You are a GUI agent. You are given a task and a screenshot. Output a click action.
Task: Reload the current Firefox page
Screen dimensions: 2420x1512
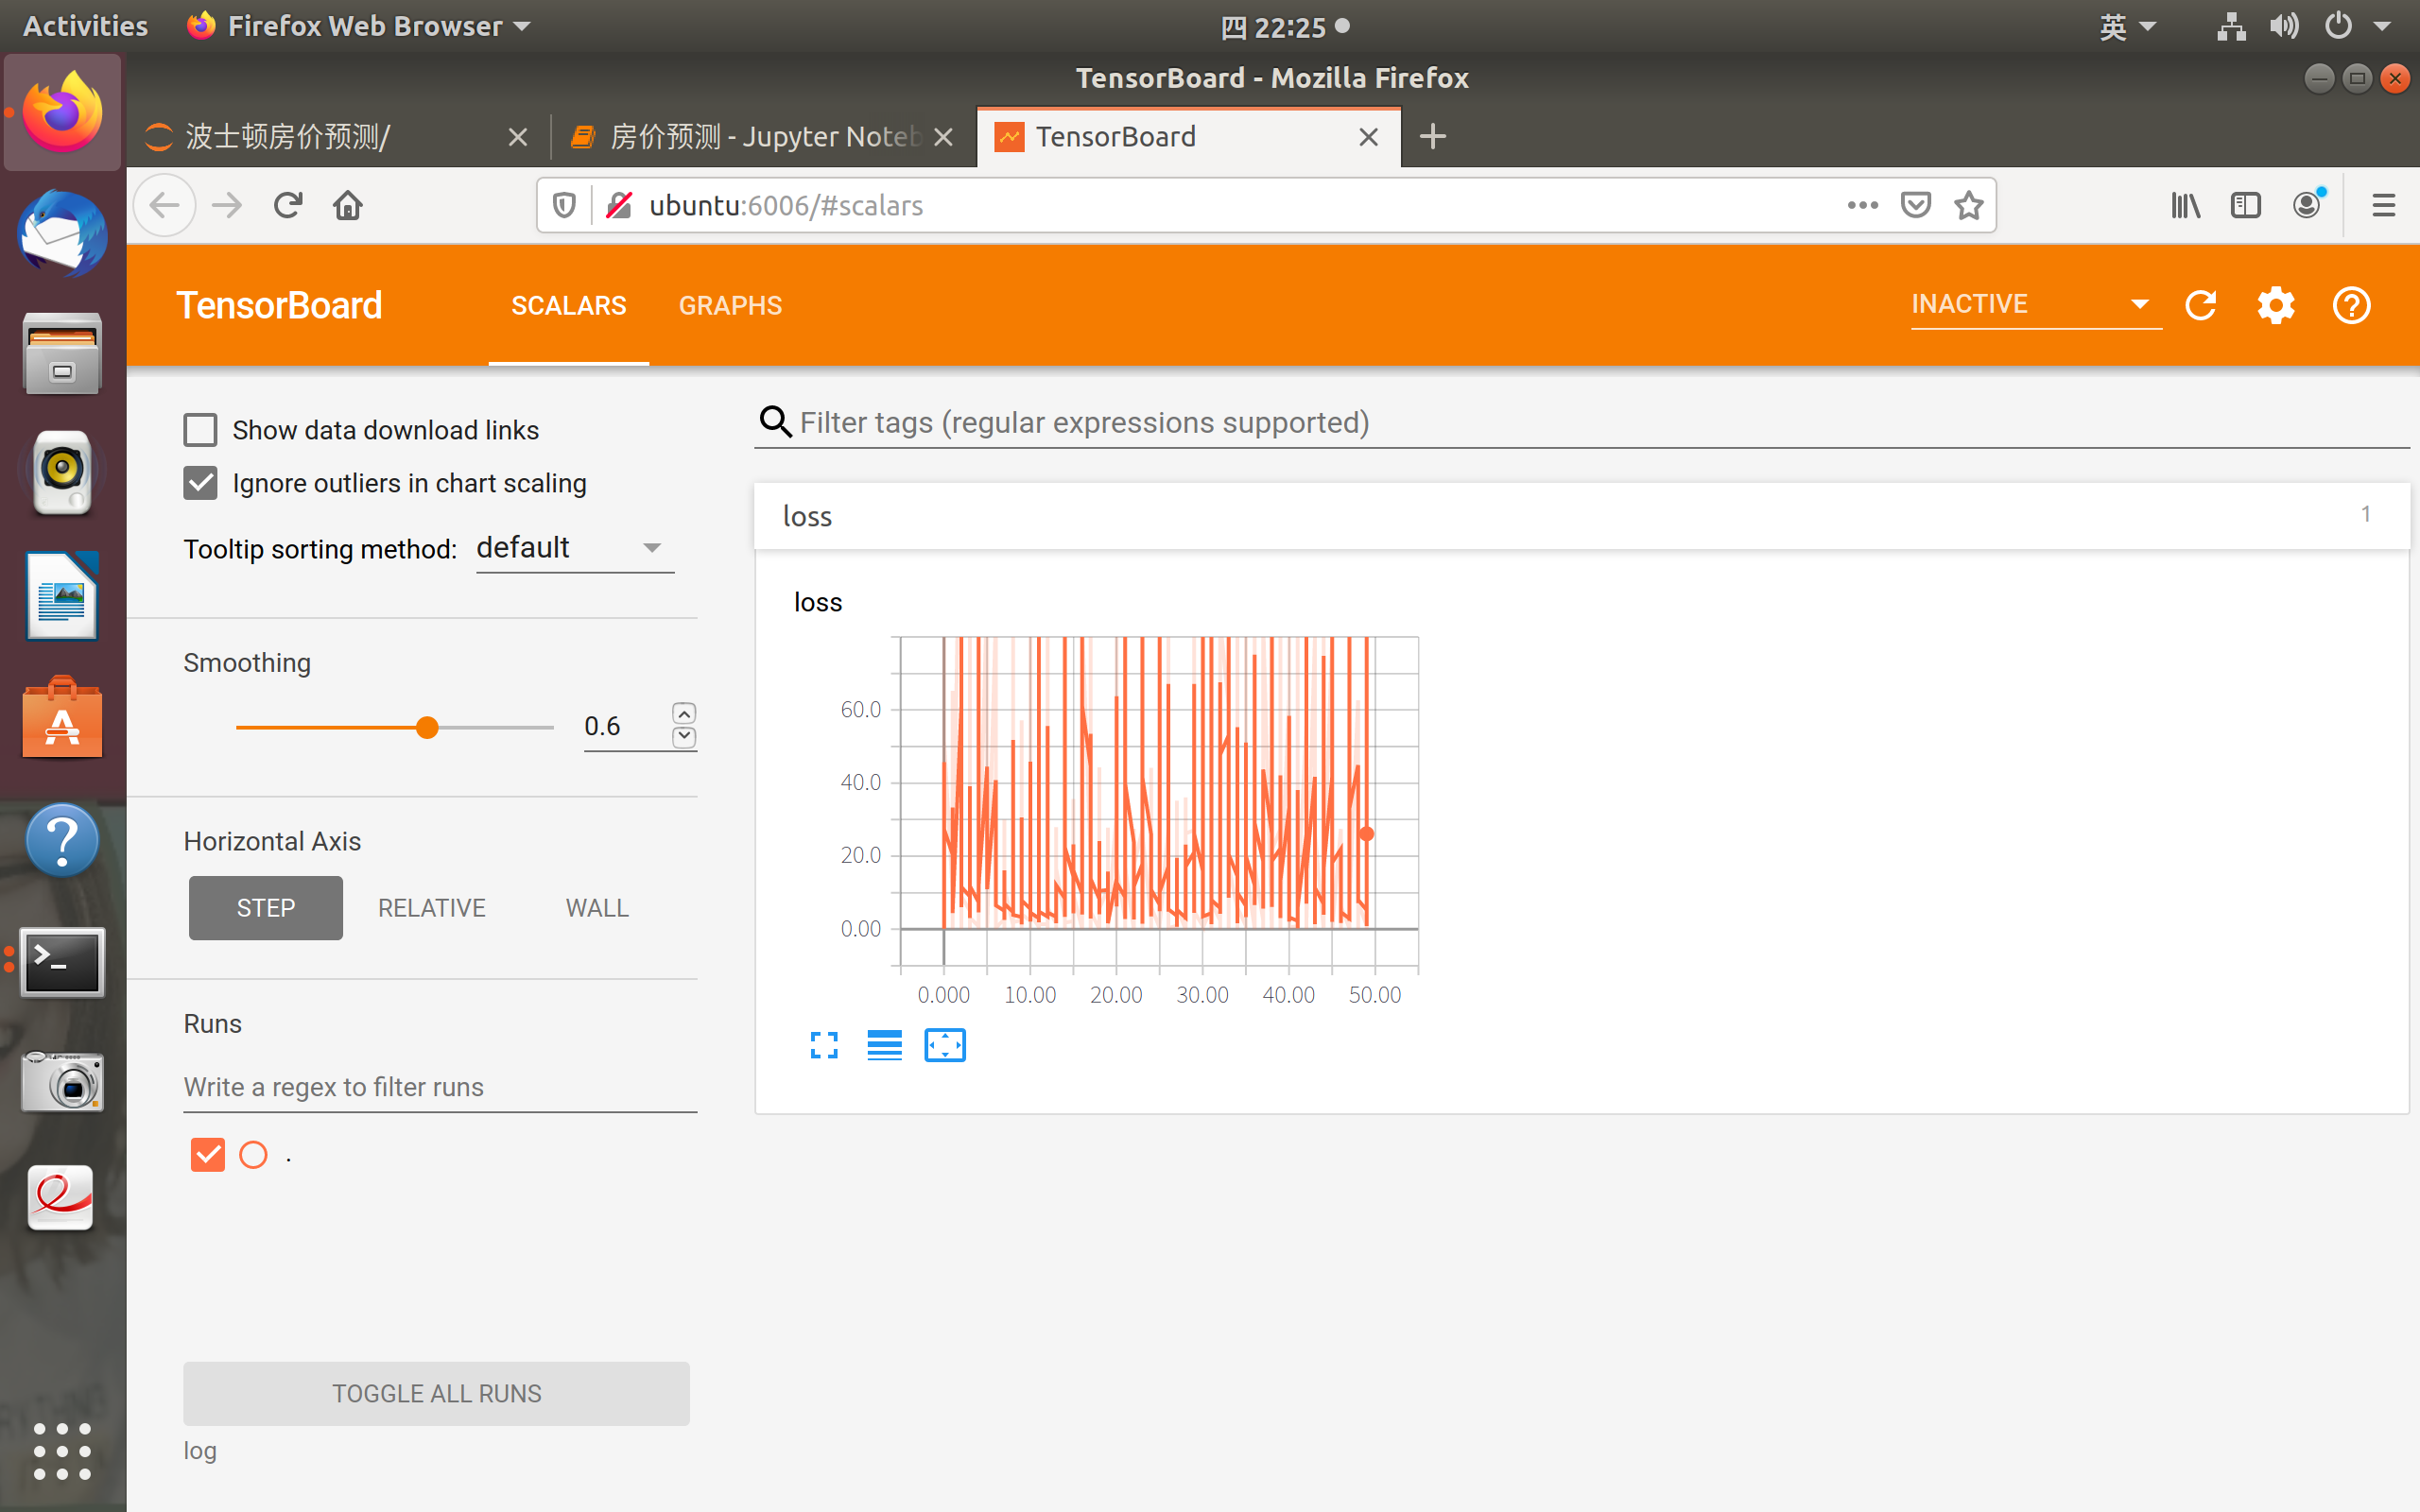(288, 205)
